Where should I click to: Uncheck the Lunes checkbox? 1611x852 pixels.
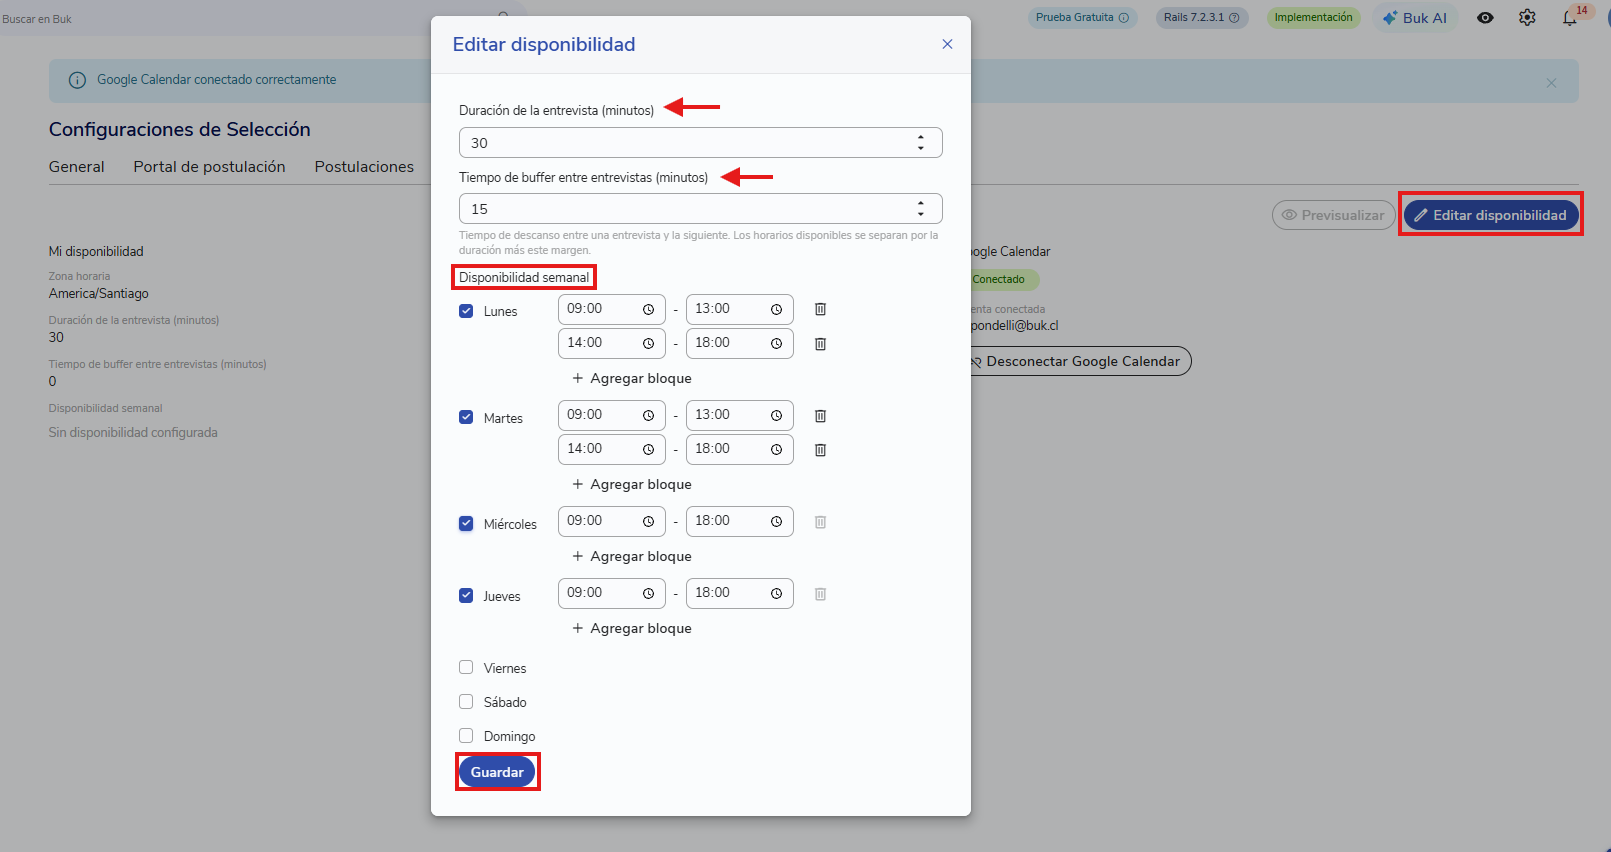[466, 311]
